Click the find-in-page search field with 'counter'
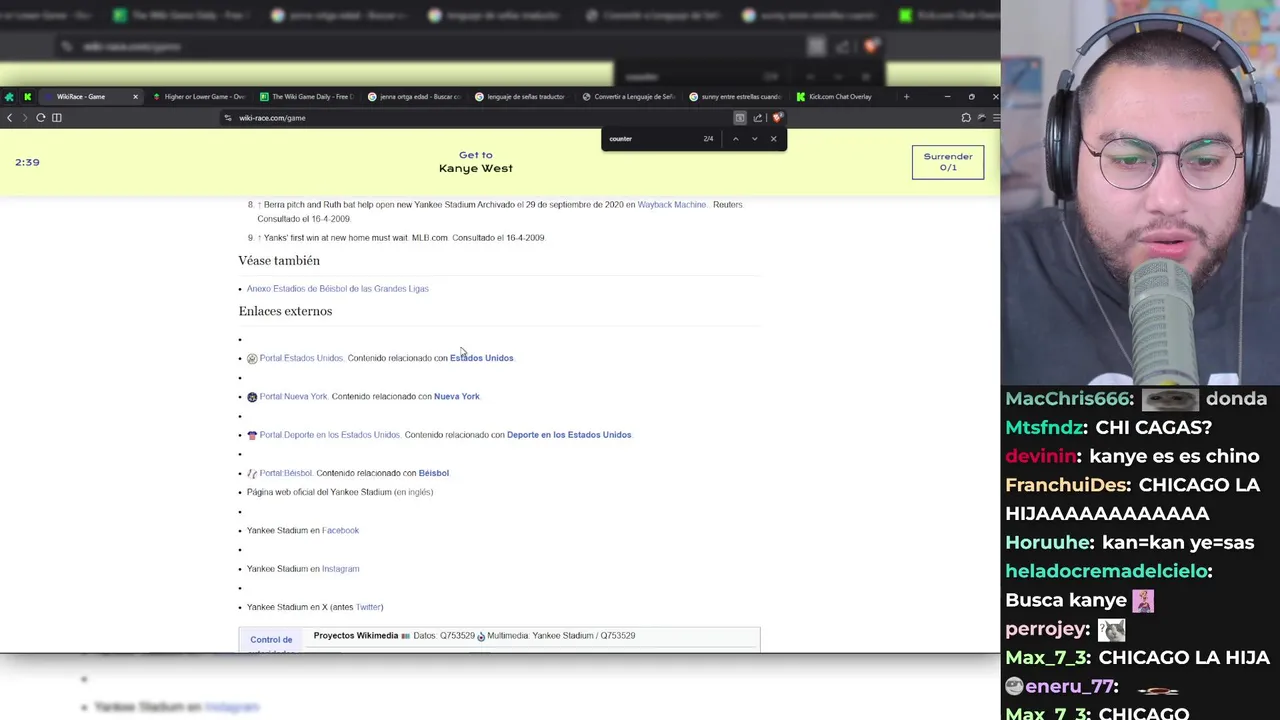The height and width of the screenshot is (720, 1280). tap(652, 139)
